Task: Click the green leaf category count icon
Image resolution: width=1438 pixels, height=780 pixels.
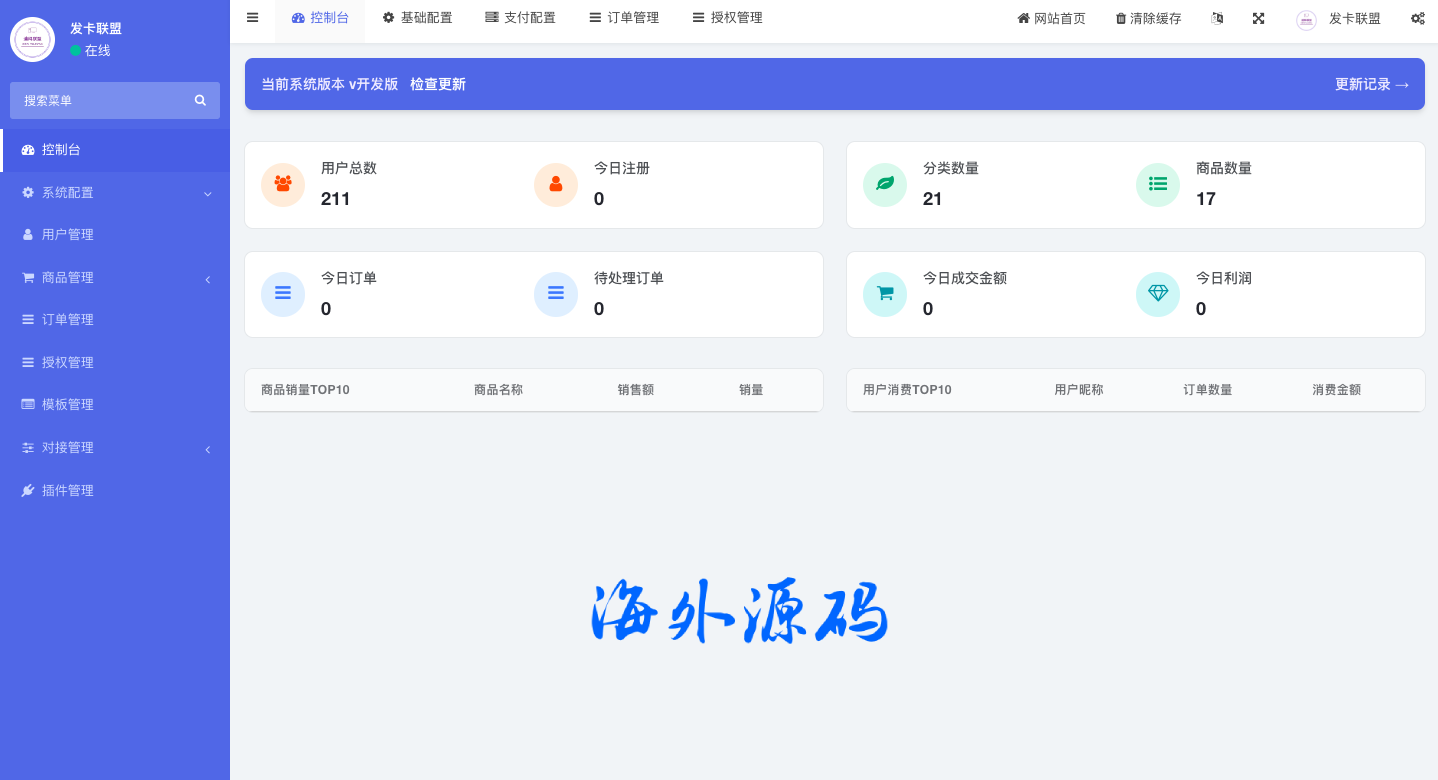Action: (x=885, y=184)
